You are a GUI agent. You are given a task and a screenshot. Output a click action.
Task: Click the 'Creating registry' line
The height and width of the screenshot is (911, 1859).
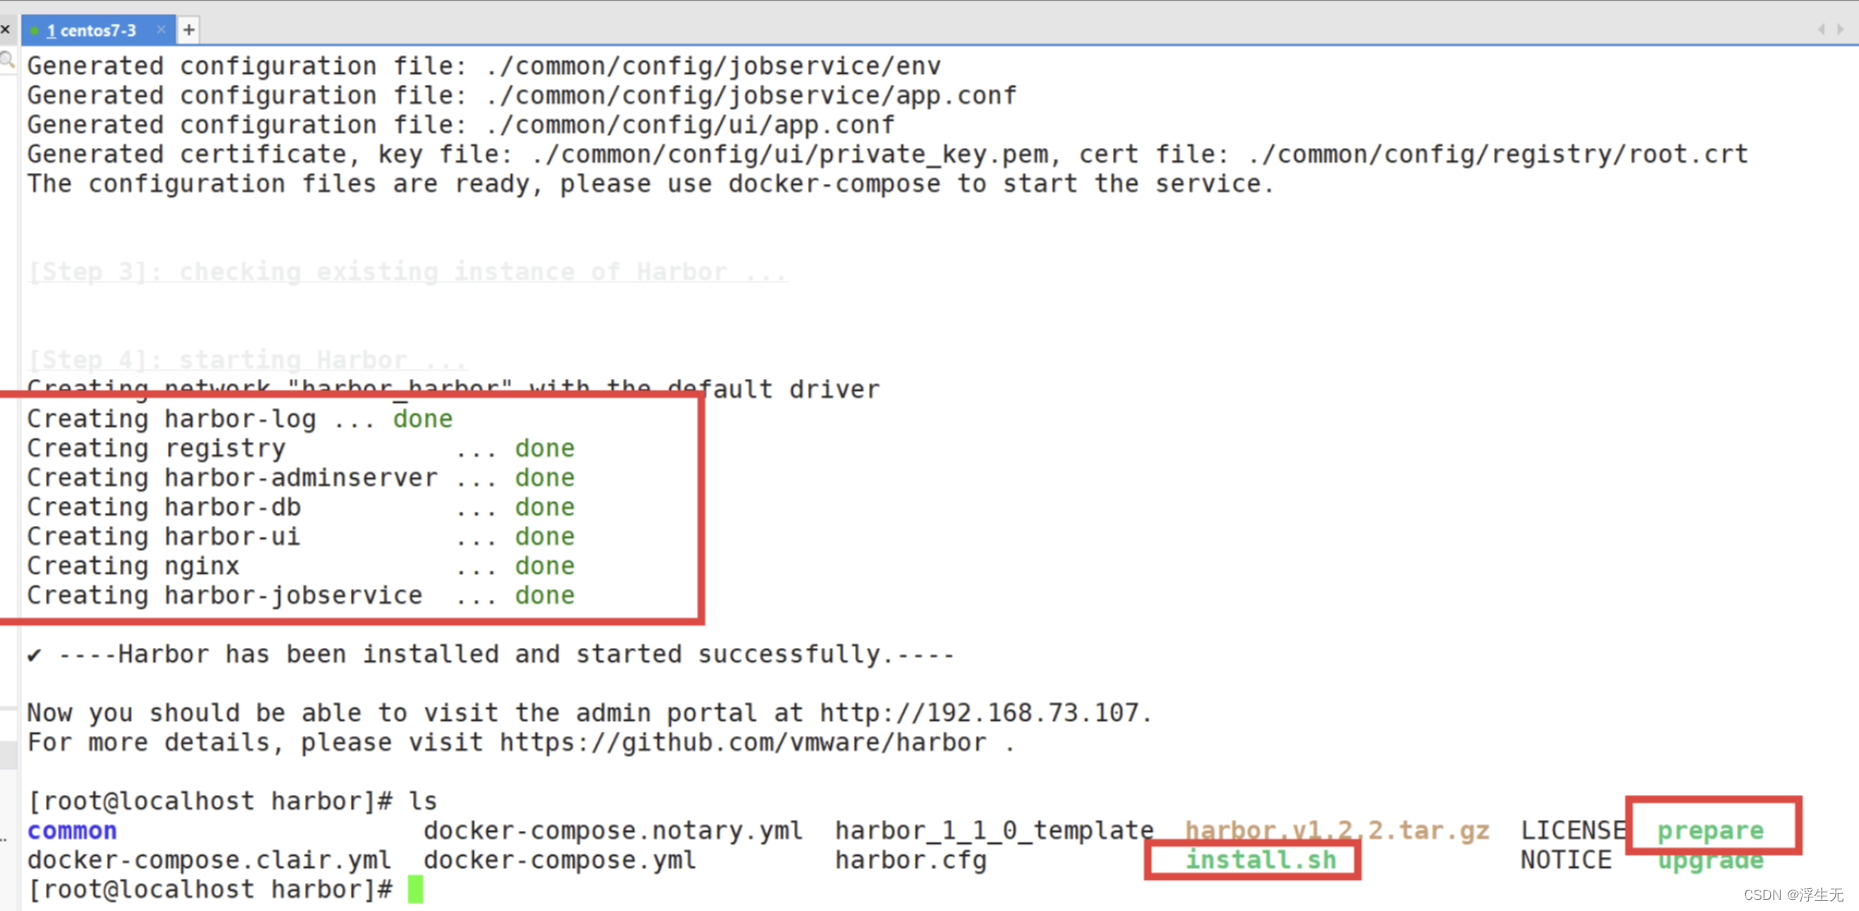pyautogui.click(x=301, y=448)
